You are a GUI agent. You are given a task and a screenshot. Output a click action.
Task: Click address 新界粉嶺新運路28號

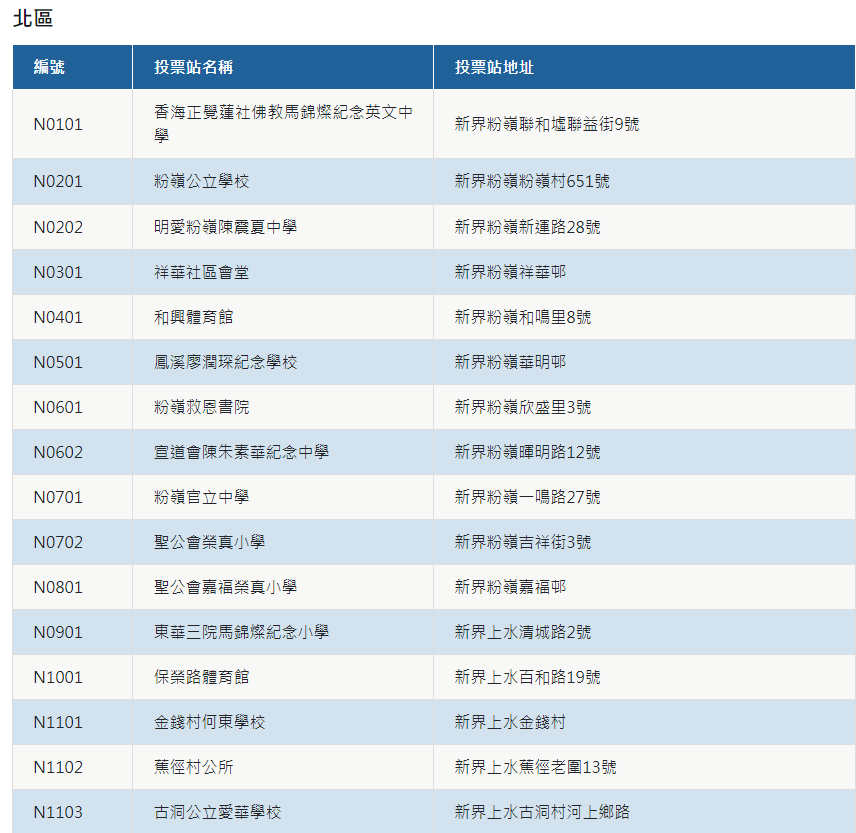(x=527, y=227)
